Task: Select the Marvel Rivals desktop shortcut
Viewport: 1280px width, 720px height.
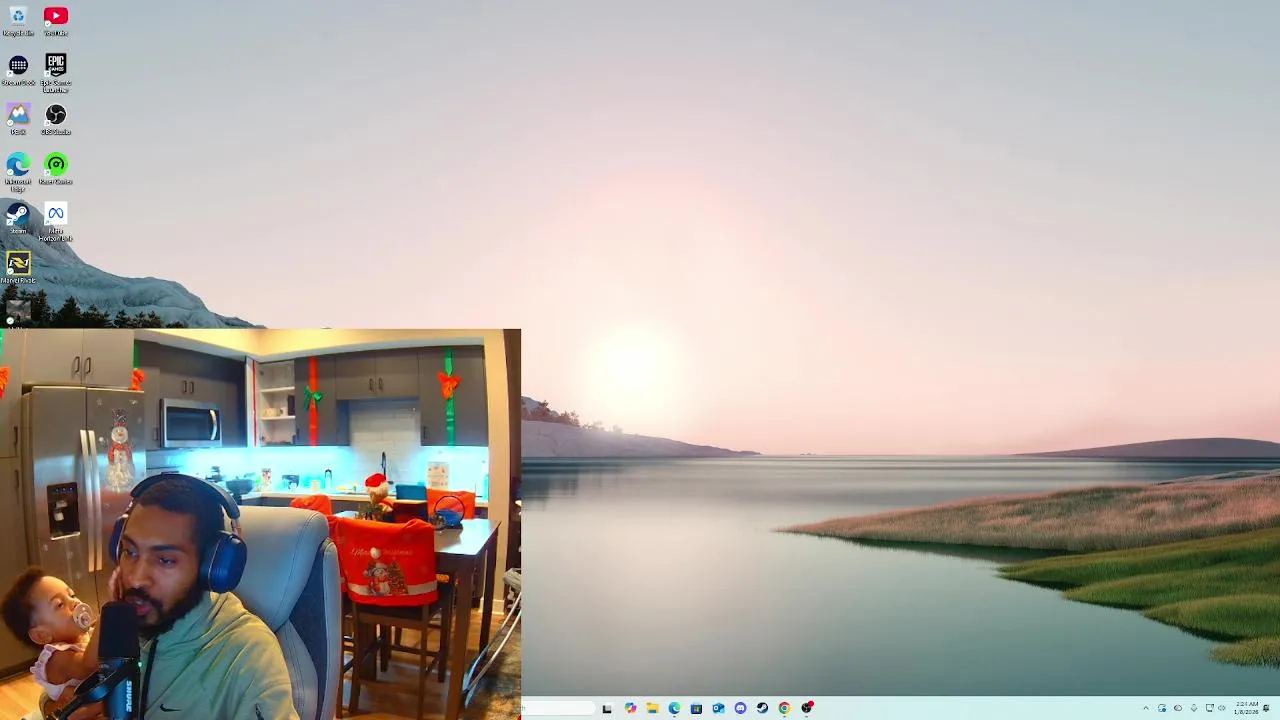Action: (18, 268)
